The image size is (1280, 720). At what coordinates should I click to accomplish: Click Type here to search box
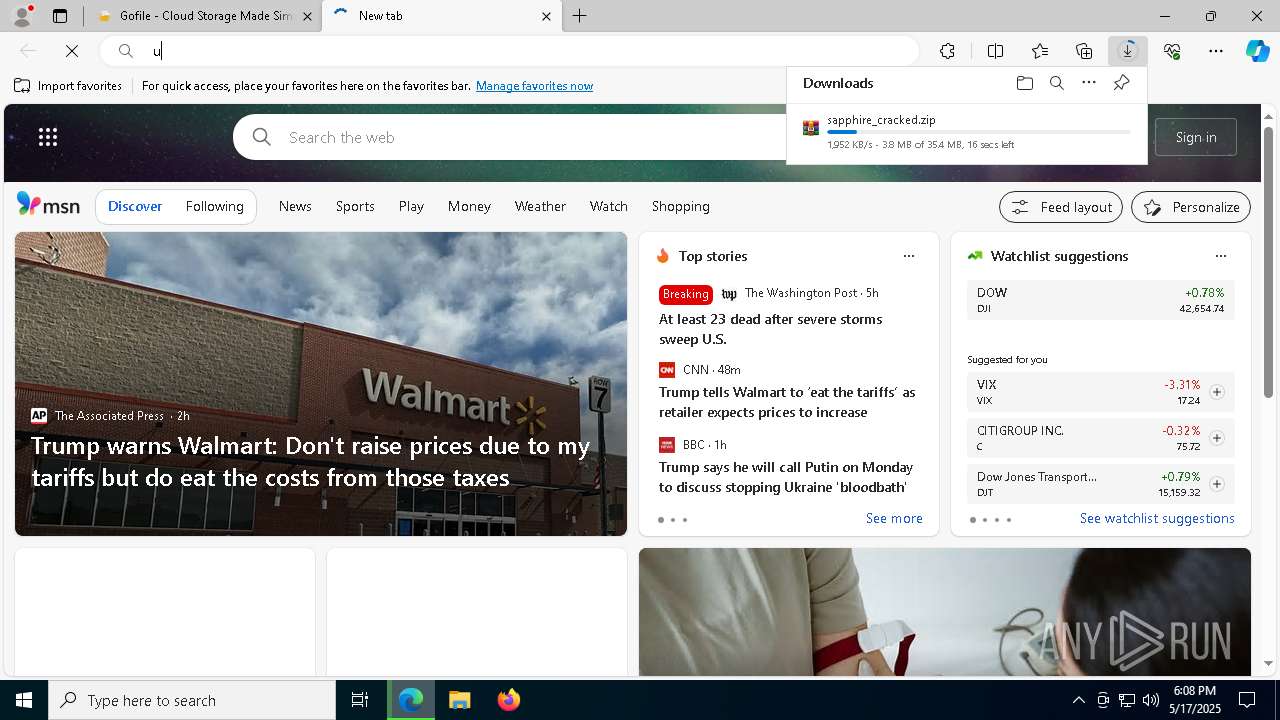(192, 700)
